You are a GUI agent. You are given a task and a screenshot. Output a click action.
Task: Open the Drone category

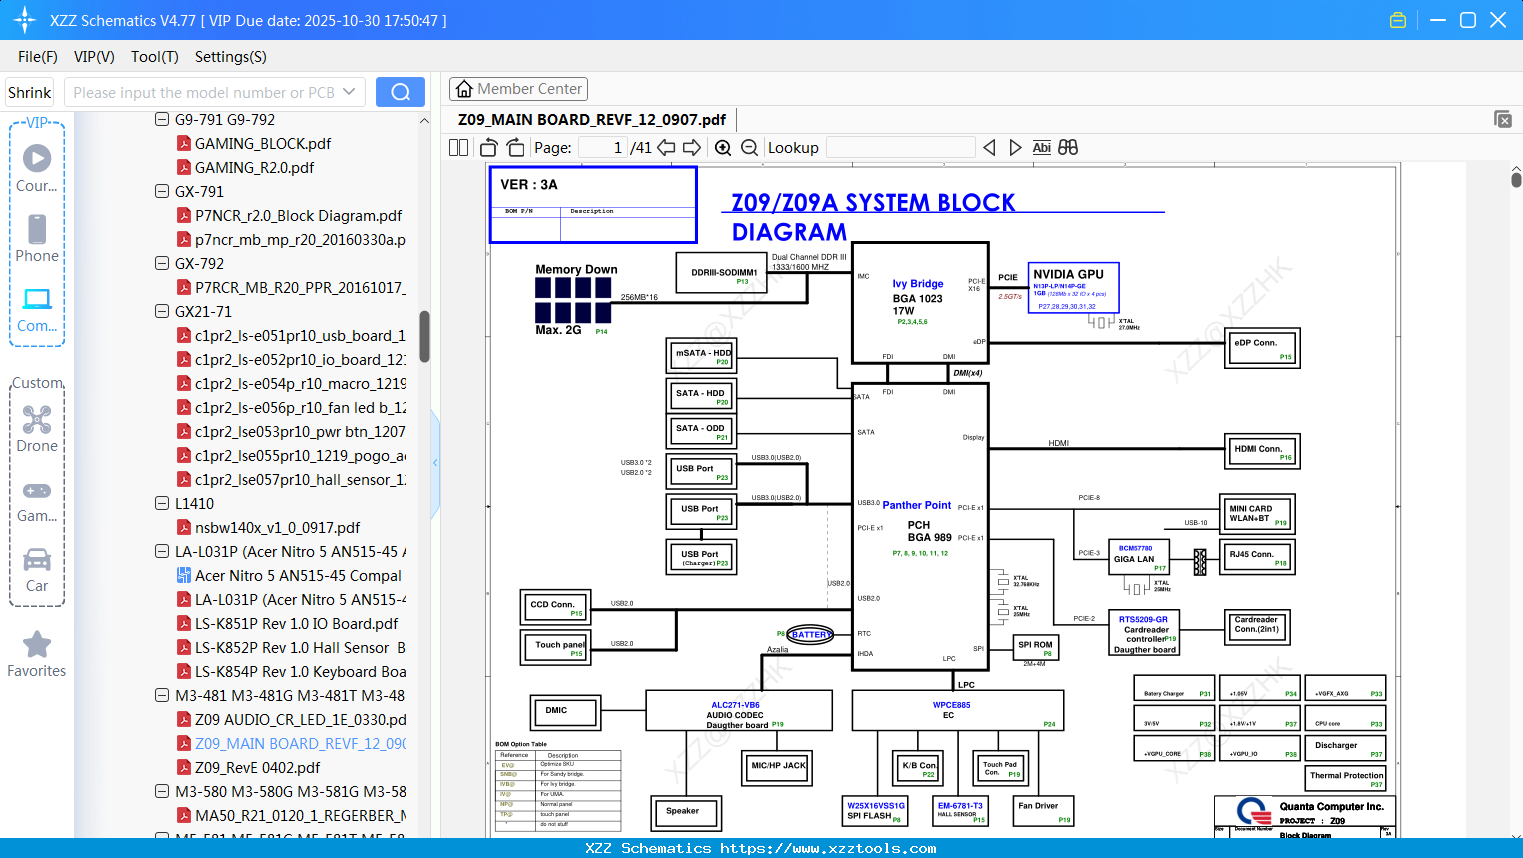37,429
